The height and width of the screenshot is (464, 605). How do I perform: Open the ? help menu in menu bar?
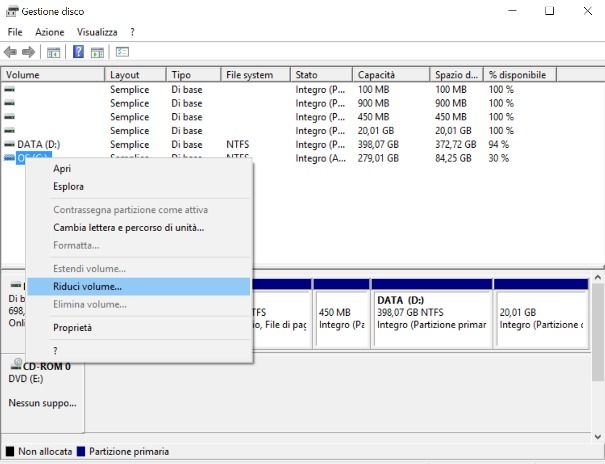(x=132, y=32)
